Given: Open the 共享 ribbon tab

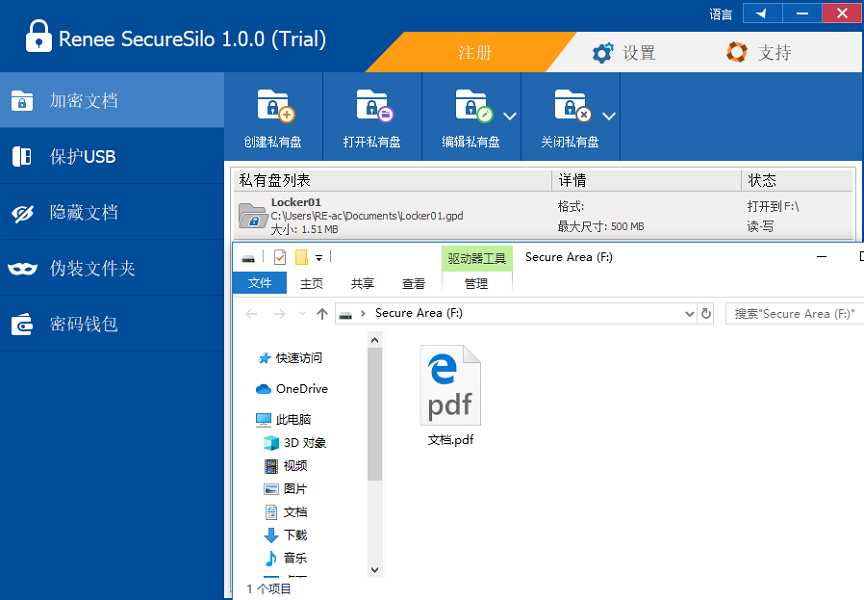Looking at the screenshot, I should tap(362, 283).
